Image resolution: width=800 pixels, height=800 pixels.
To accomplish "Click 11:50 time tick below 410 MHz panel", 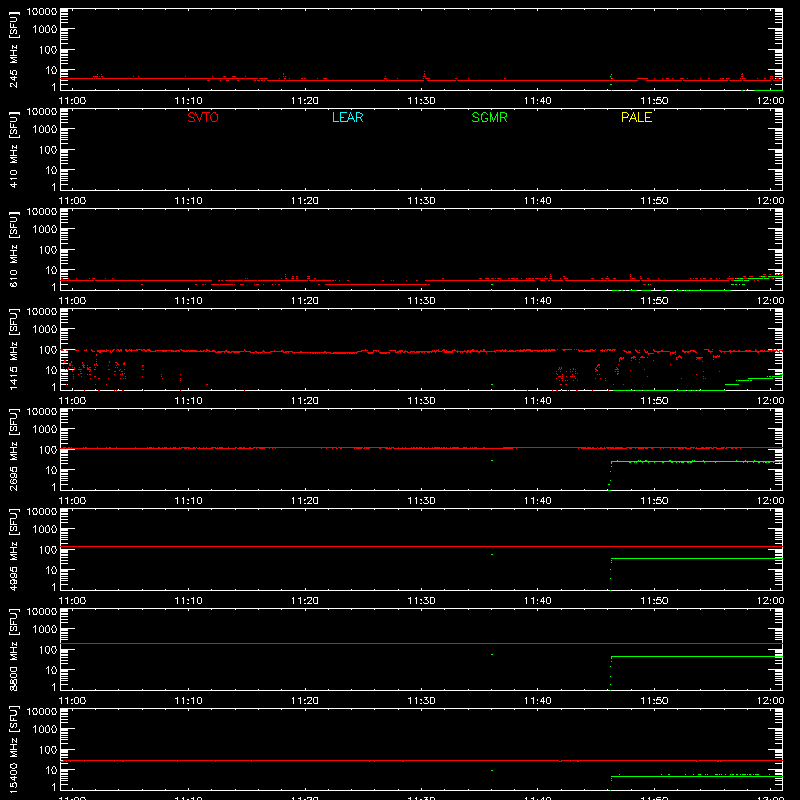I will pos(654,201).
